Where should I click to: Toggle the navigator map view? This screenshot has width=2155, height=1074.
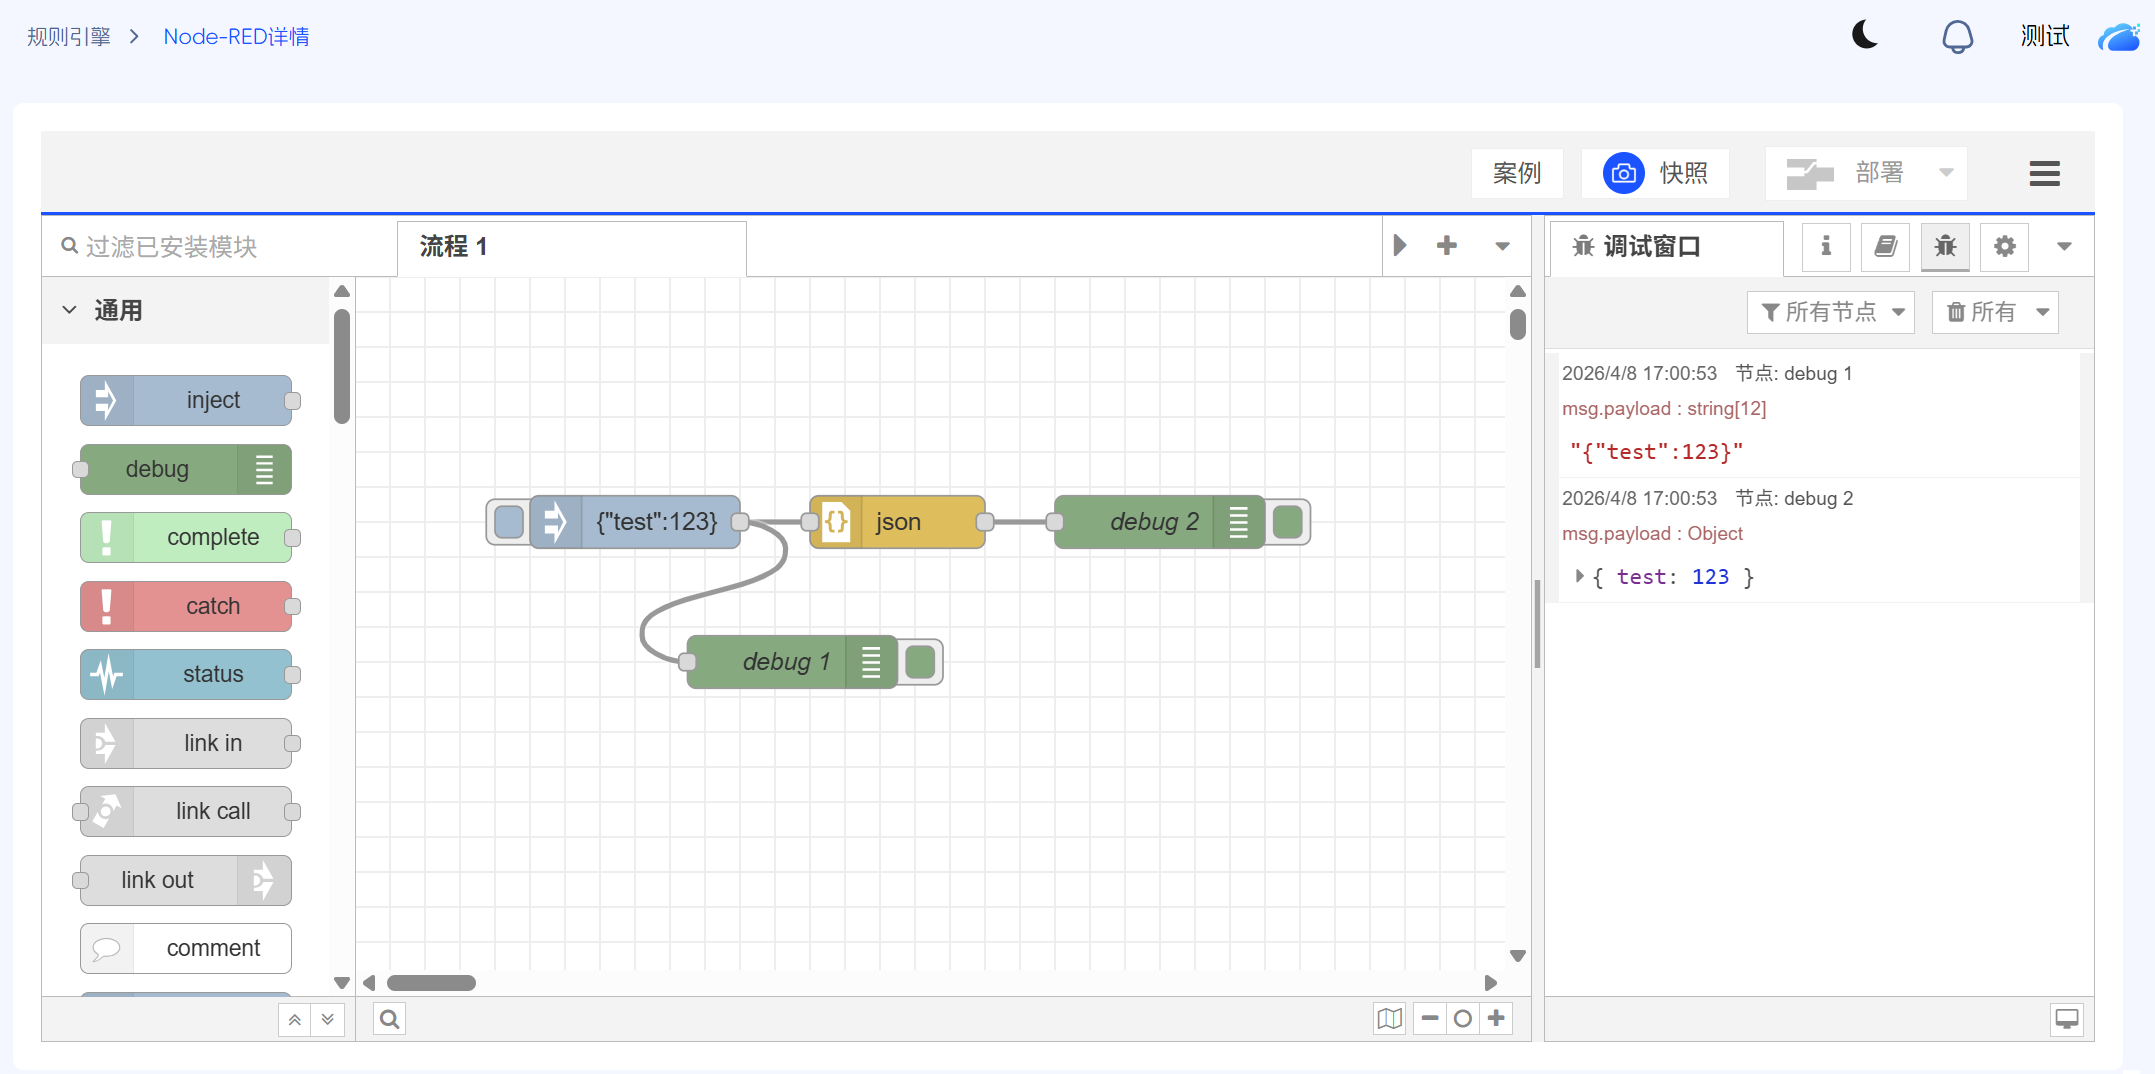[1389, 1019]
